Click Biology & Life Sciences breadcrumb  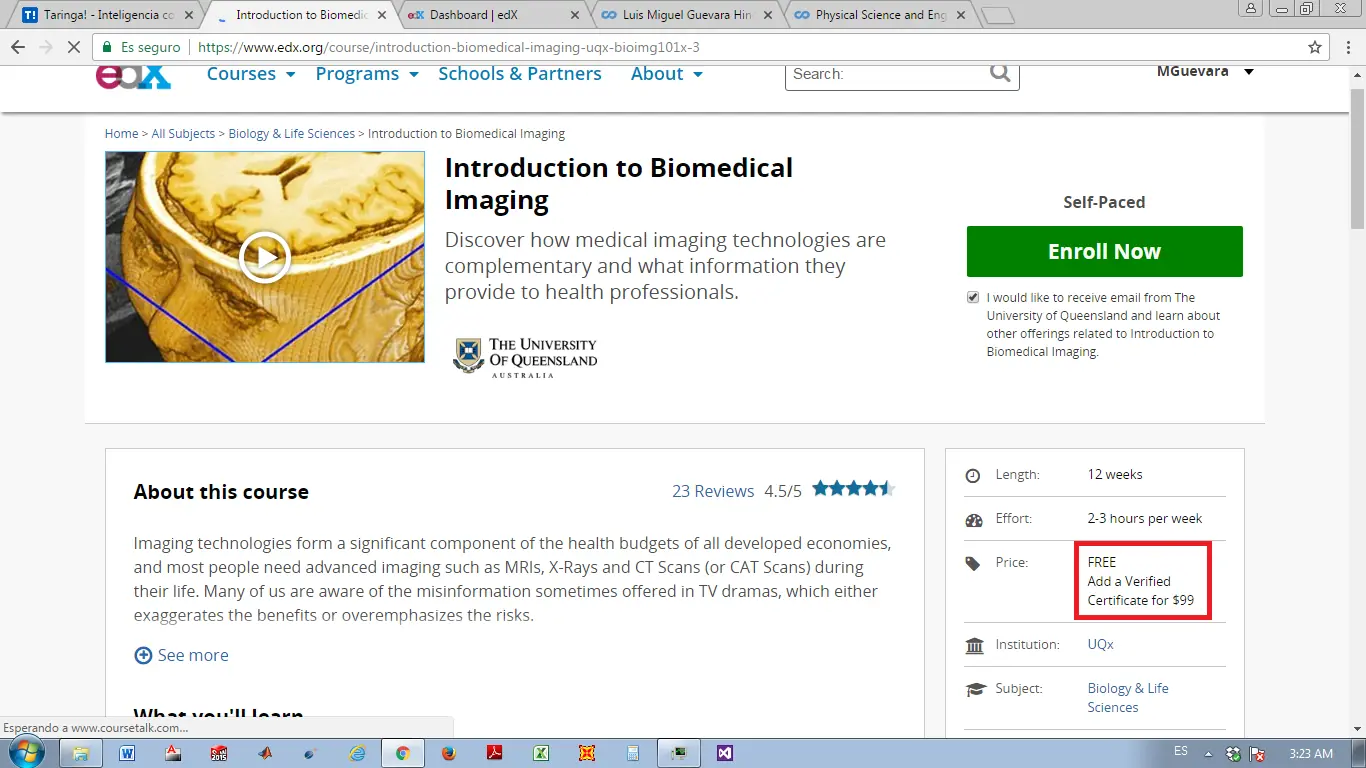tap(292, 134)
